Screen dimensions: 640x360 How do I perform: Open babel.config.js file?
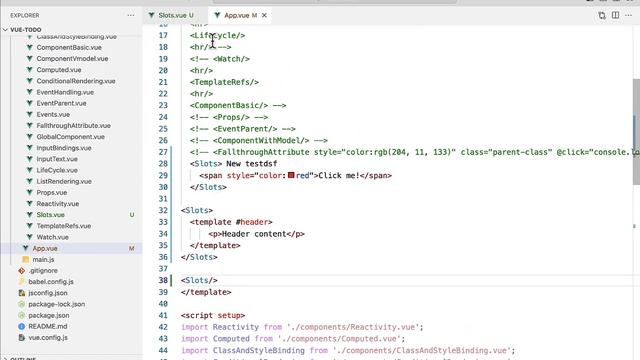[51, 282]
